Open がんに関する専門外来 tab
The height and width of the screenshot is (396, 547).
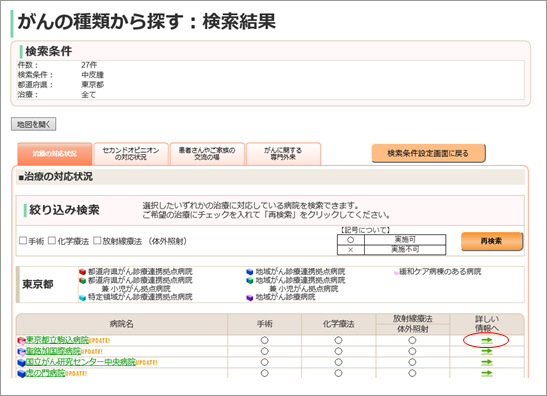(283, 154)
